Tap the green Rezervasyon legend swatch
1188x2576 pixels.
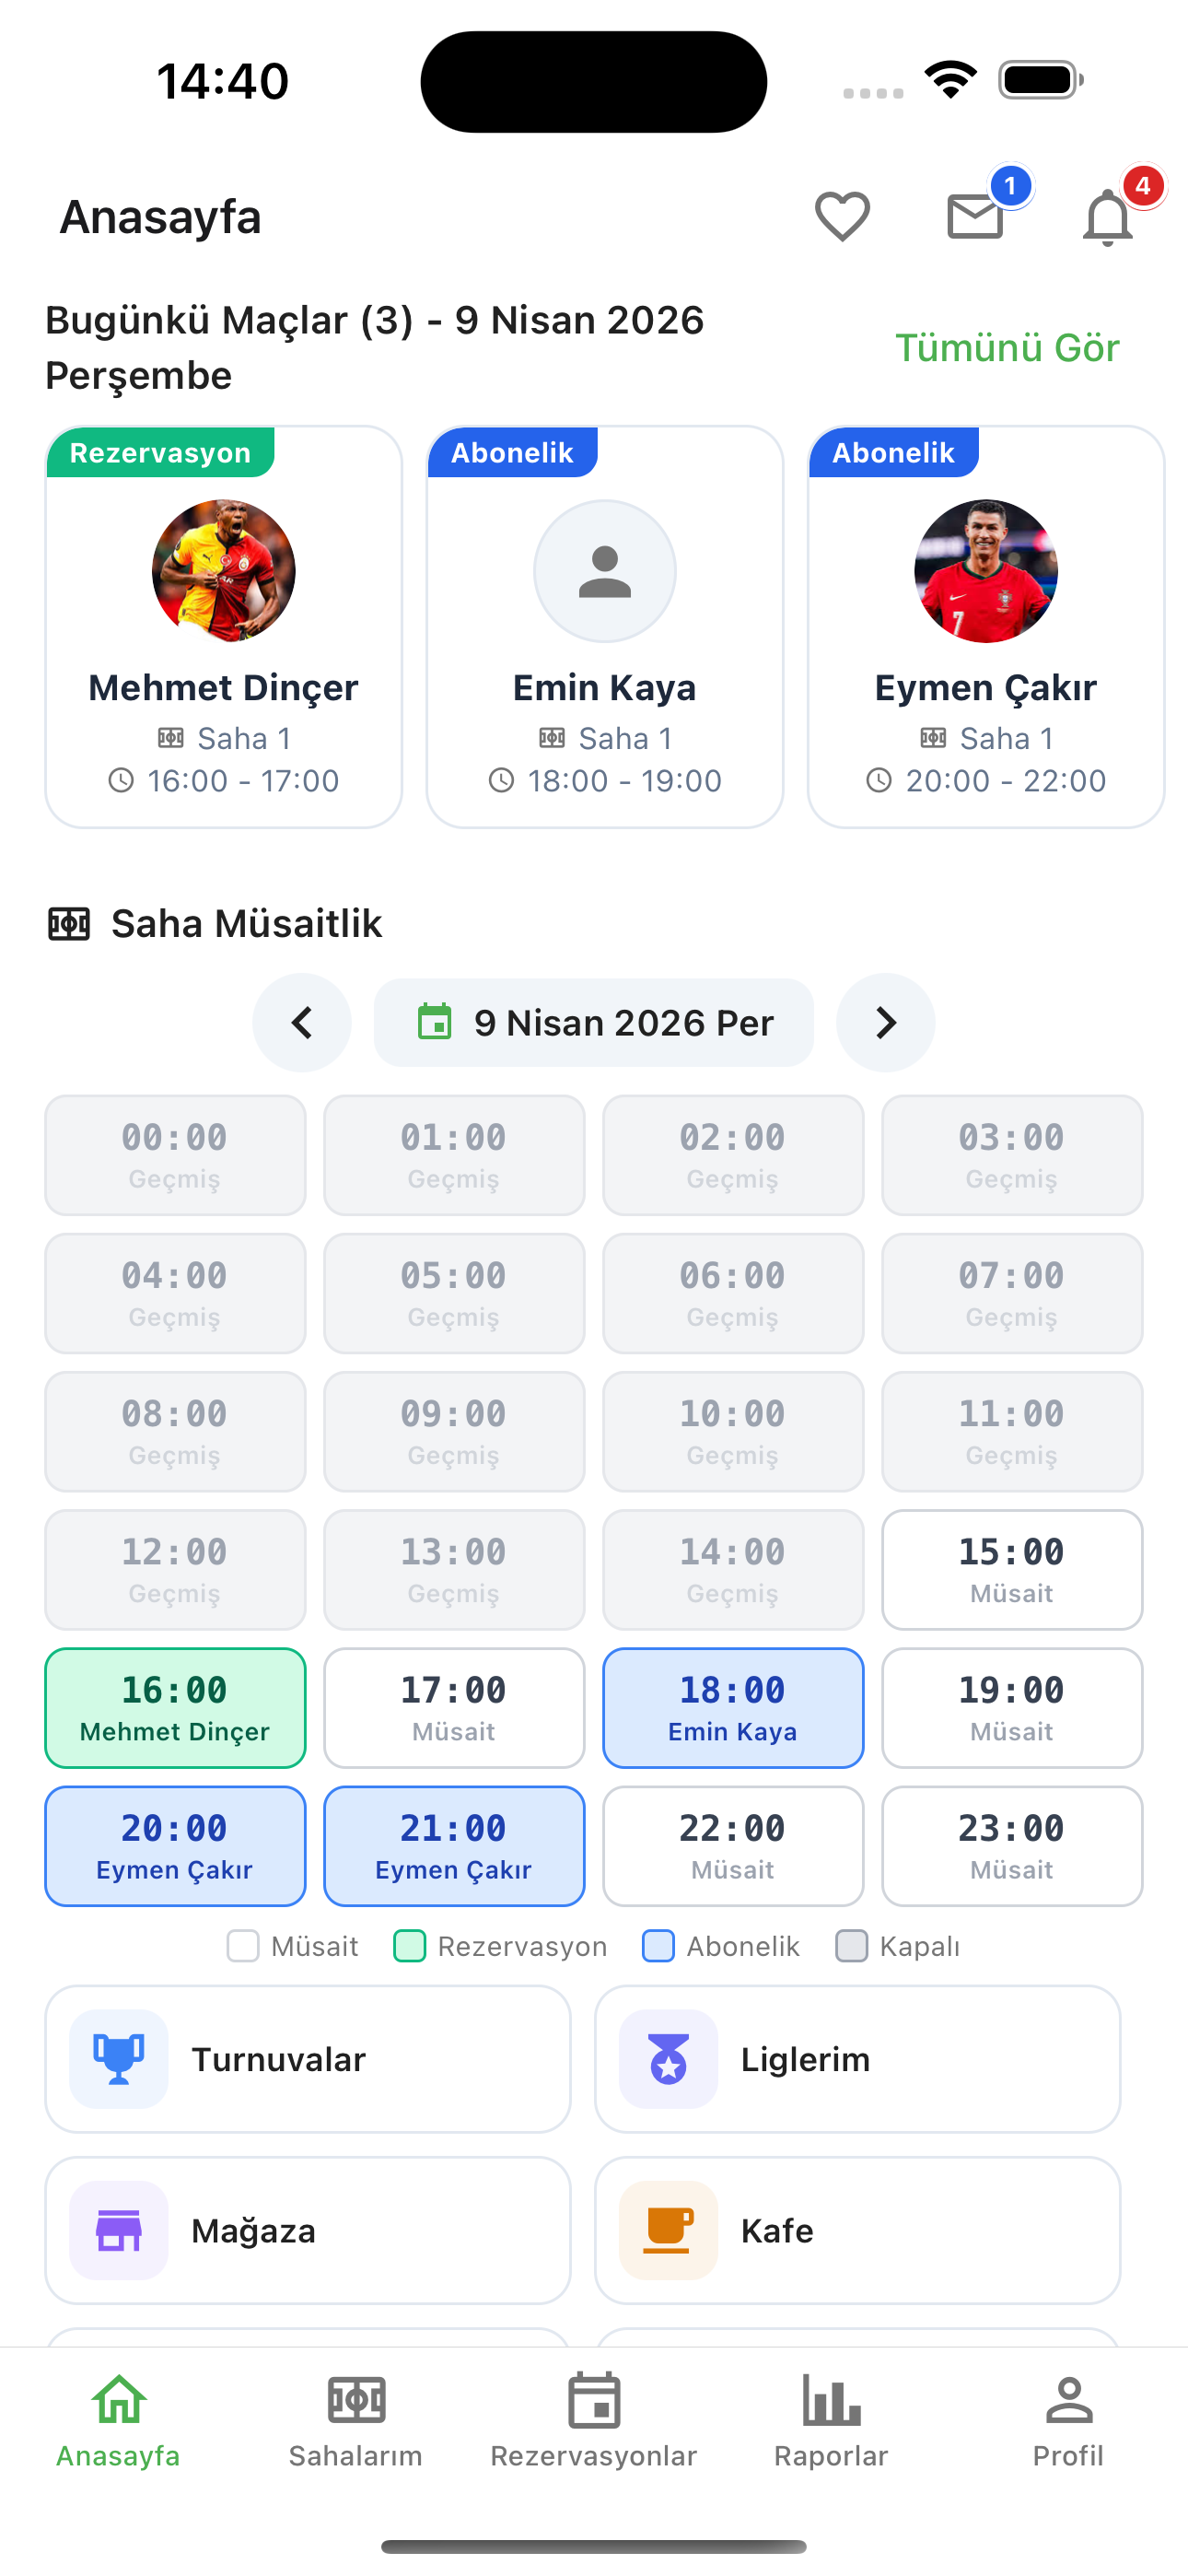[x=410, y=1946]
